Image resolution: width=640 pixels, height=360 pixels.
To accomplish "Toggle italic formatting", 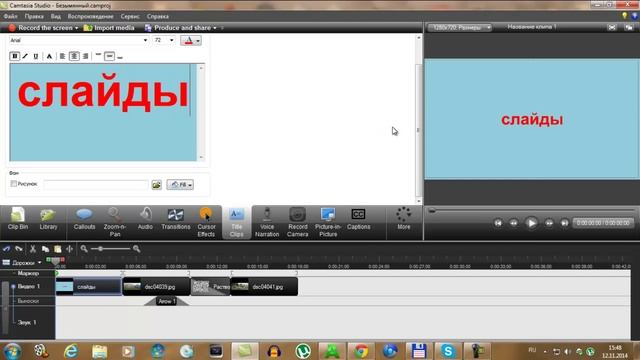I will point(25,56).
